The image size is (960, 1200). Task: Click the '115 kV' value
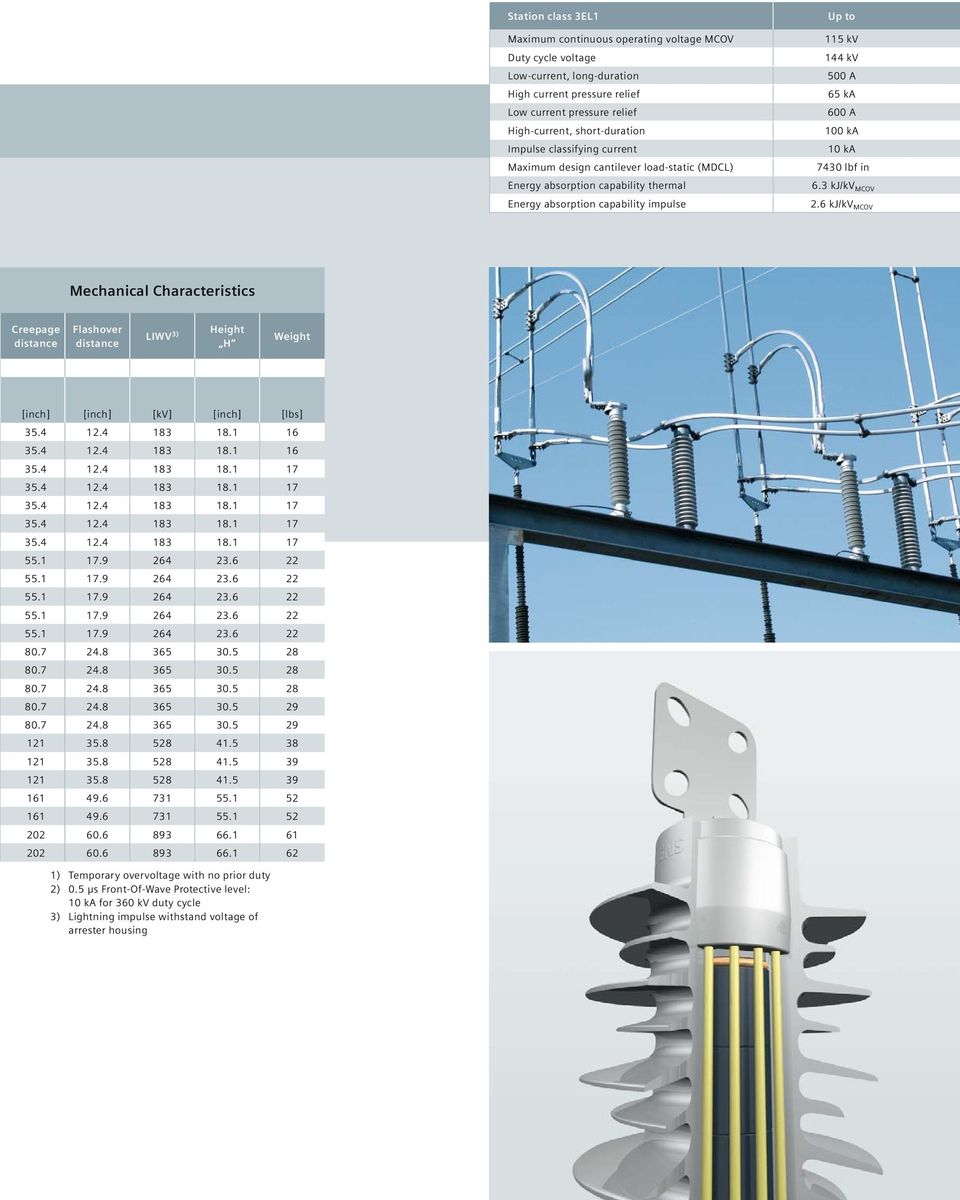click(x=841, y=39)
